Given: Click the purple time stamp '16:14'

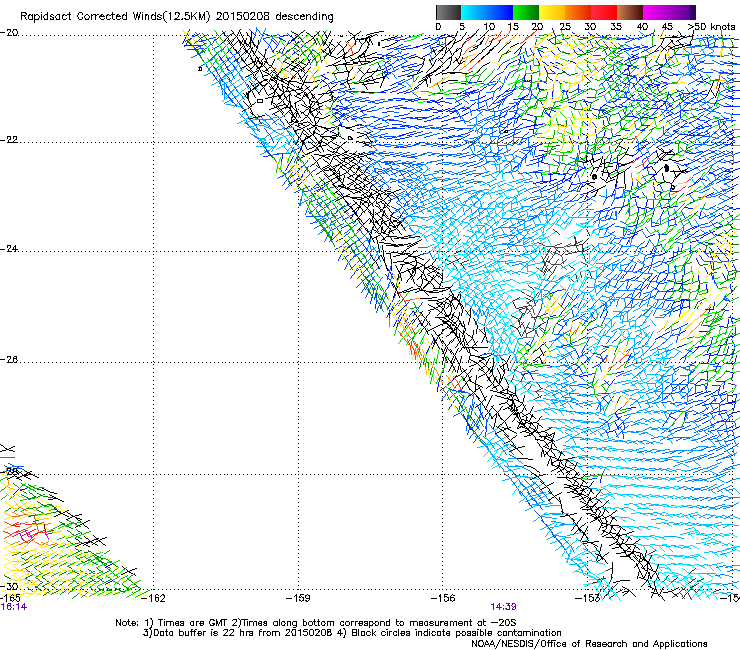Looking at the screenshot, I should click(14, 607).
